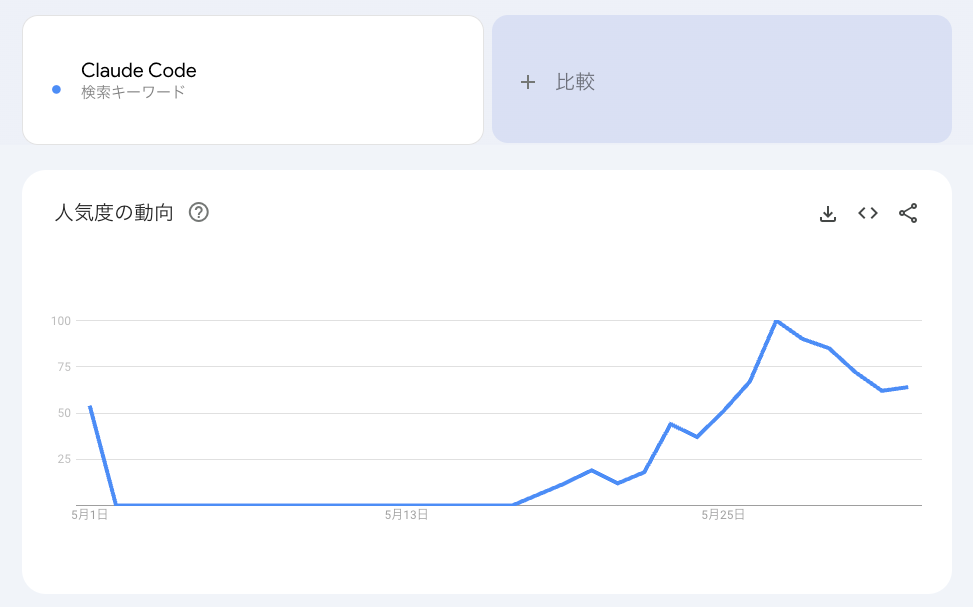The width and height of the screenshot is (973, 607).
Task: Click the 75 y-axis label
Action: [x=64, y=367]
